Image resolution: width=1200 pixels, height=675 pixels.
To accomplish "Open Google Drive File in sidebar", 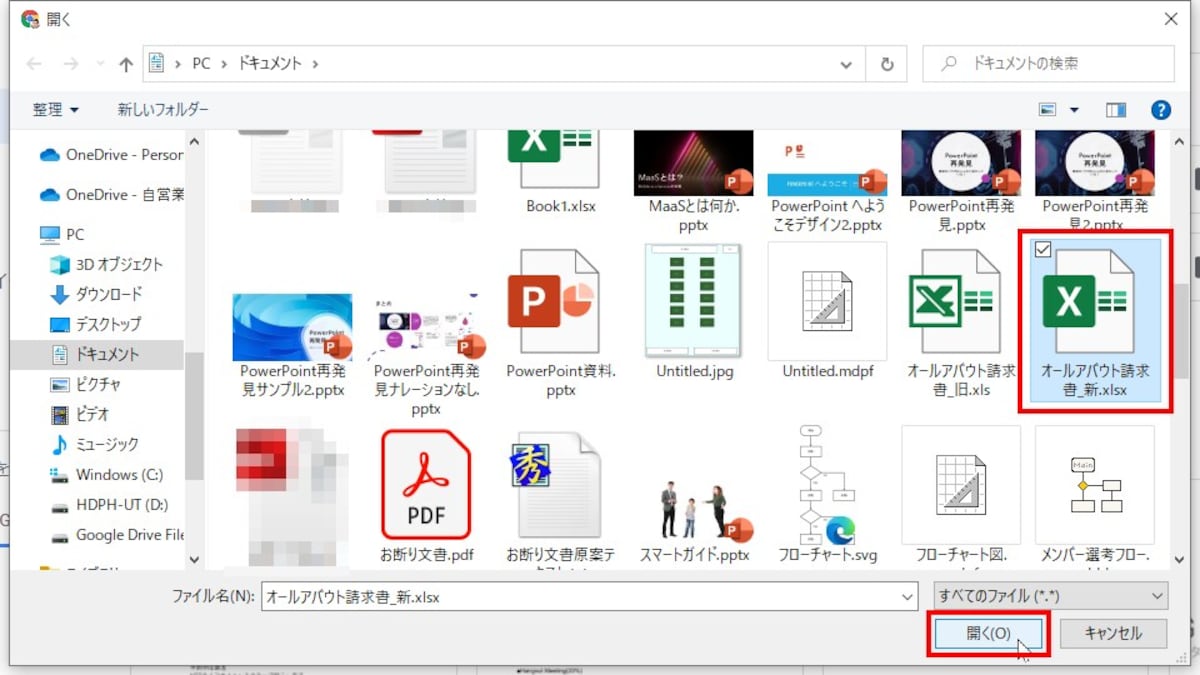I will click(116, 535).
